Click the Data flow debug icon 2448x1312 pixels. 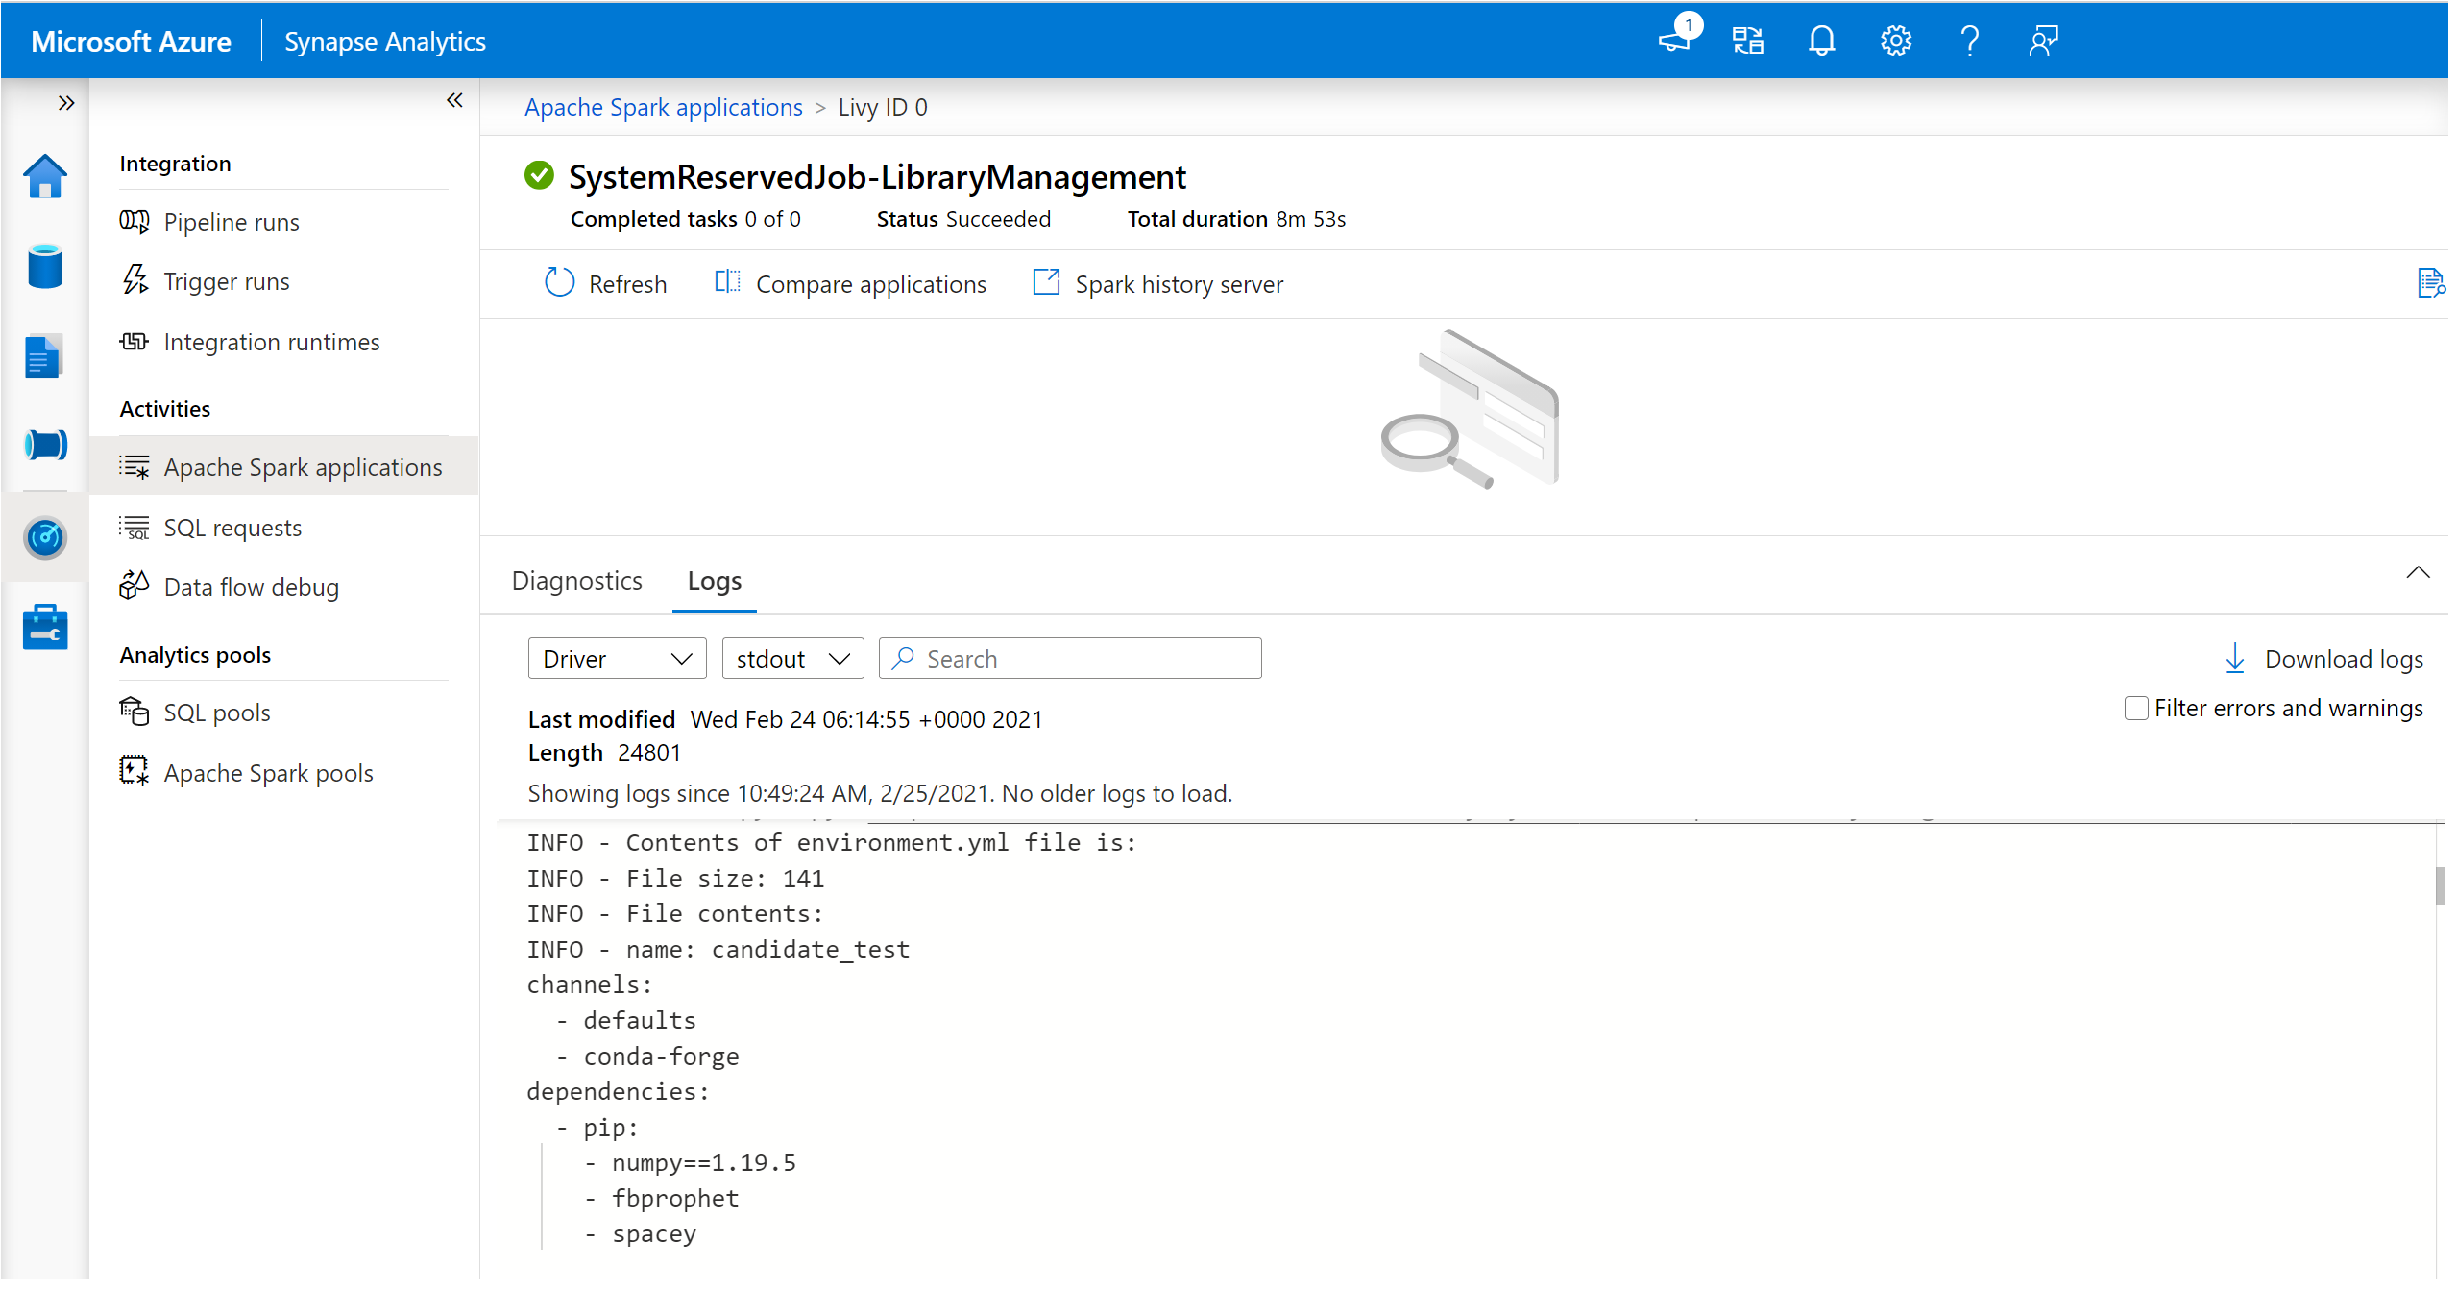(x=133, y=586)
